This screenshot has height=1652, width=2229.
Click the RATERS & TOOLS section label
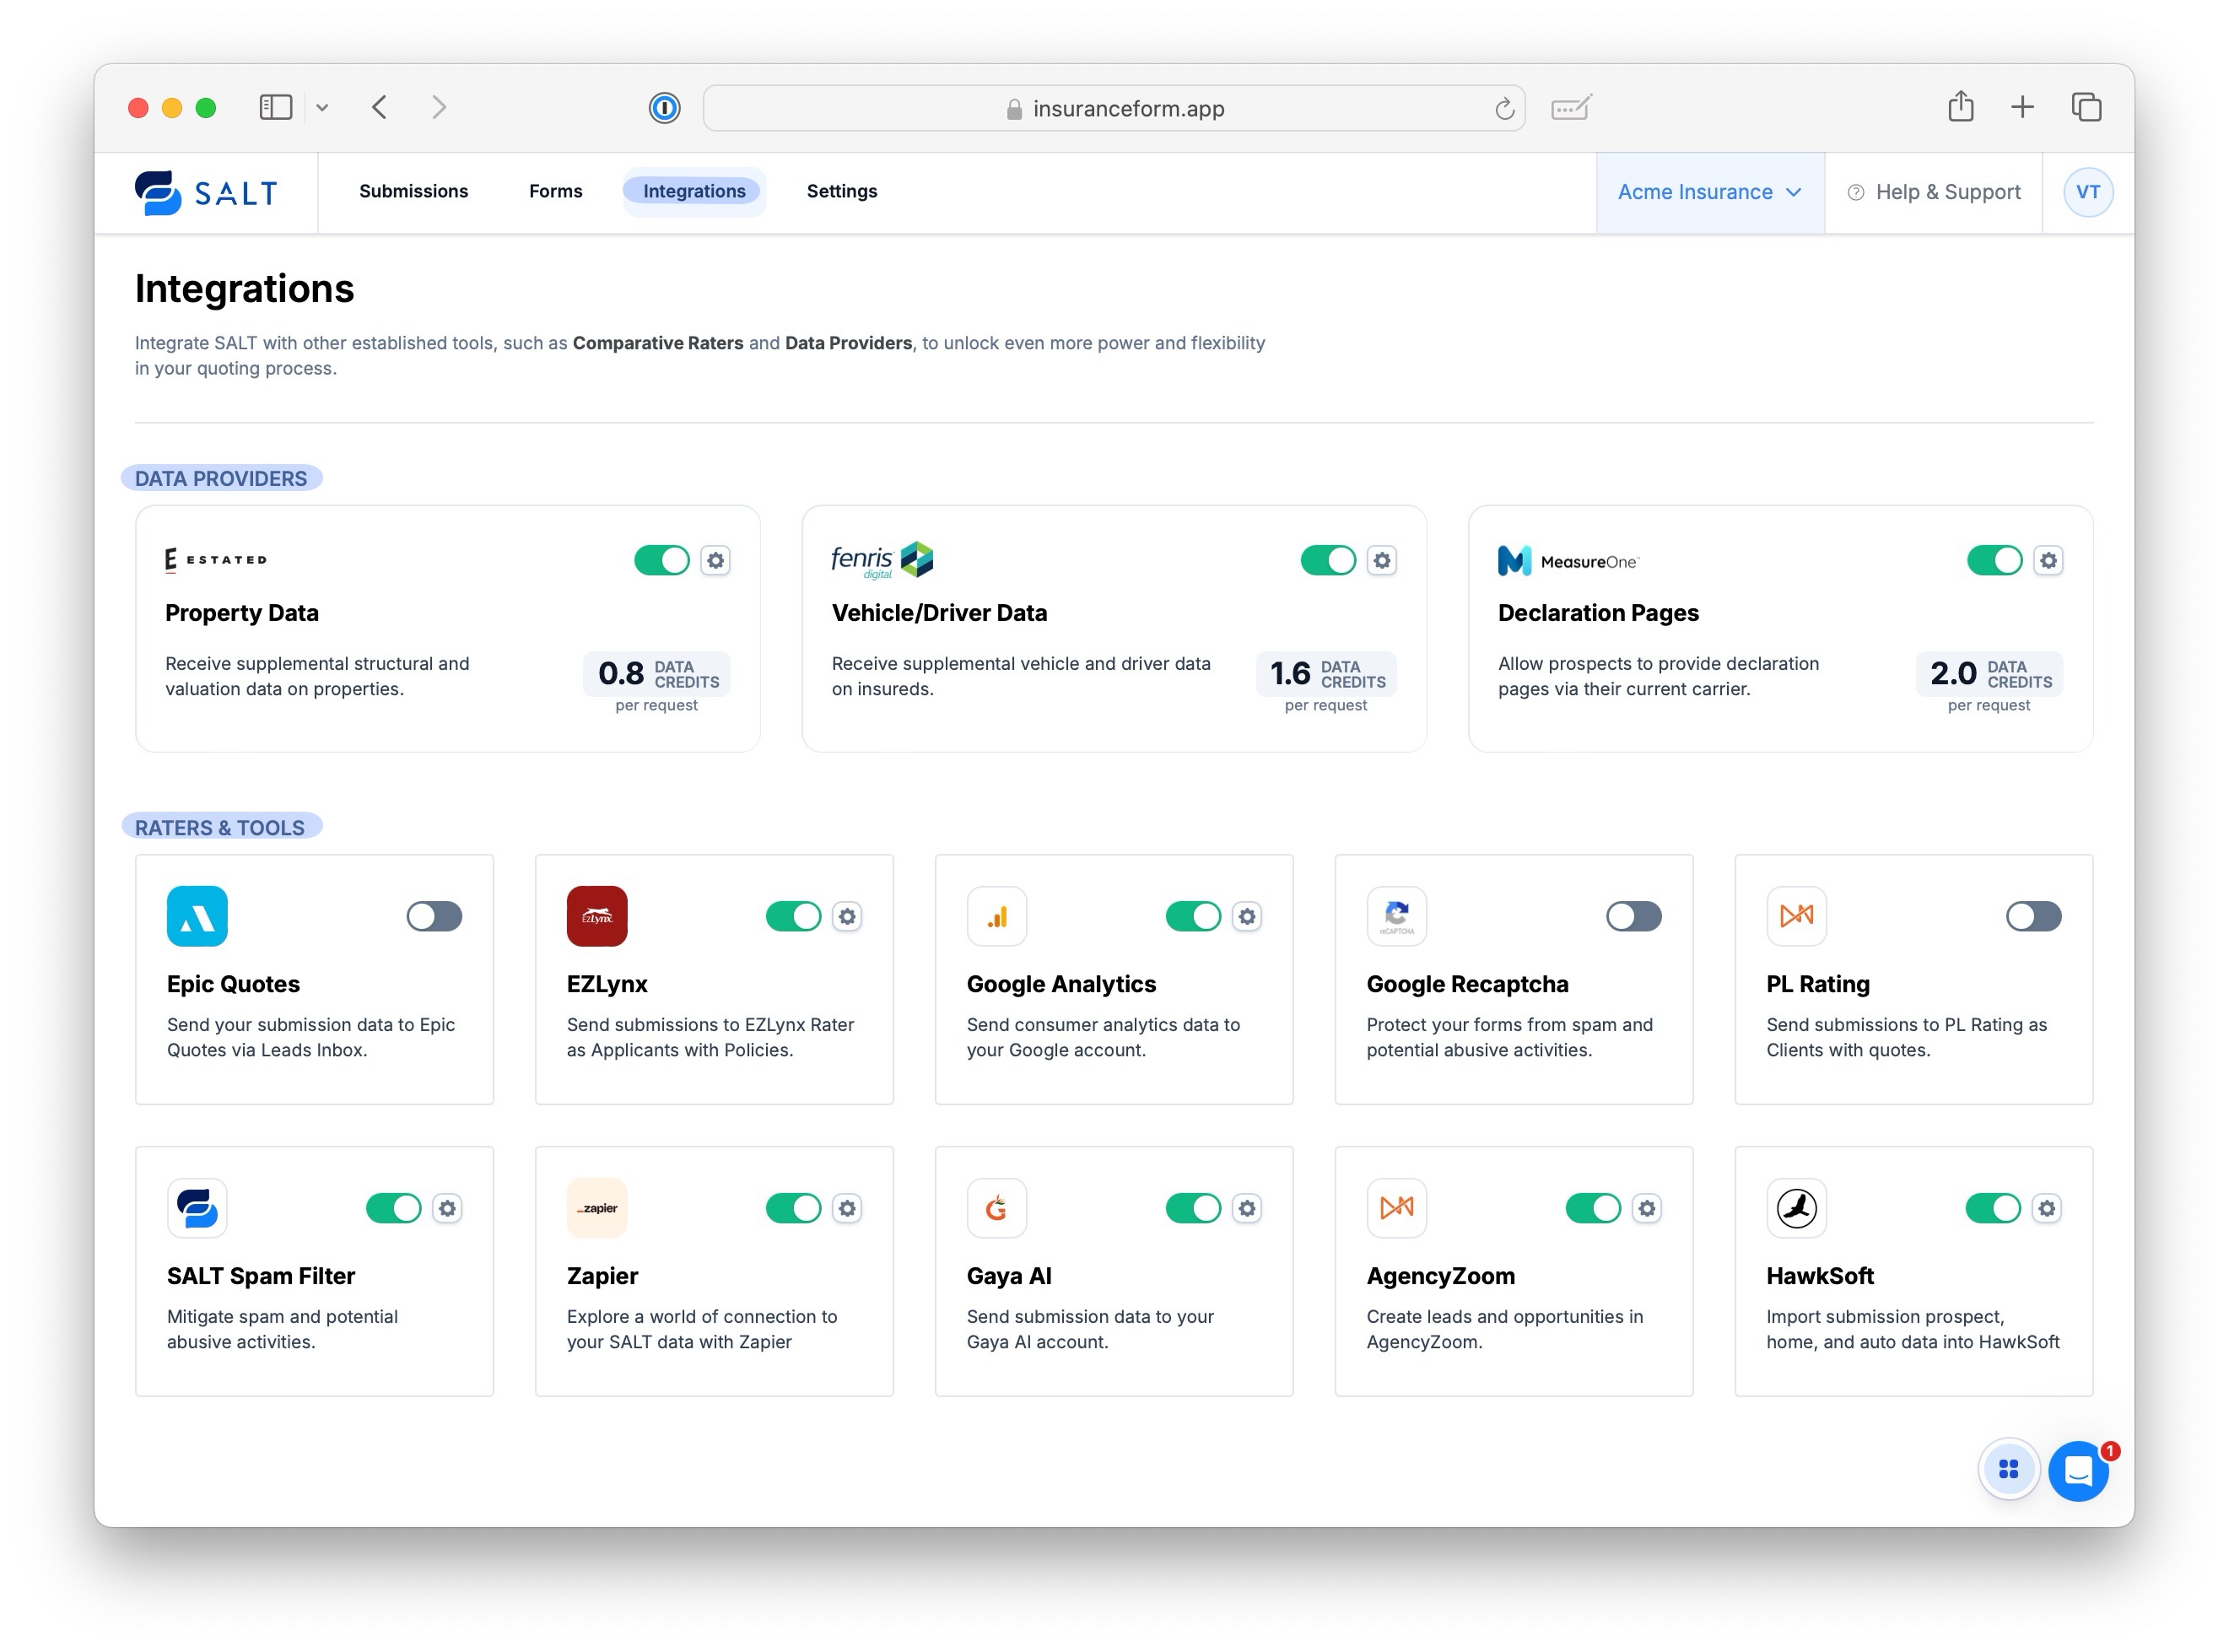click(x=220, y=828)
